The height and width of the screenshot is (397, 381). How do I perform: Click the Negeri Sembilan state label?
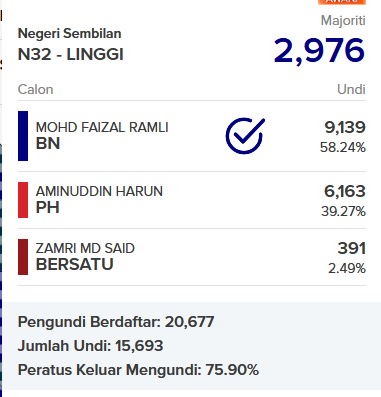69,34
